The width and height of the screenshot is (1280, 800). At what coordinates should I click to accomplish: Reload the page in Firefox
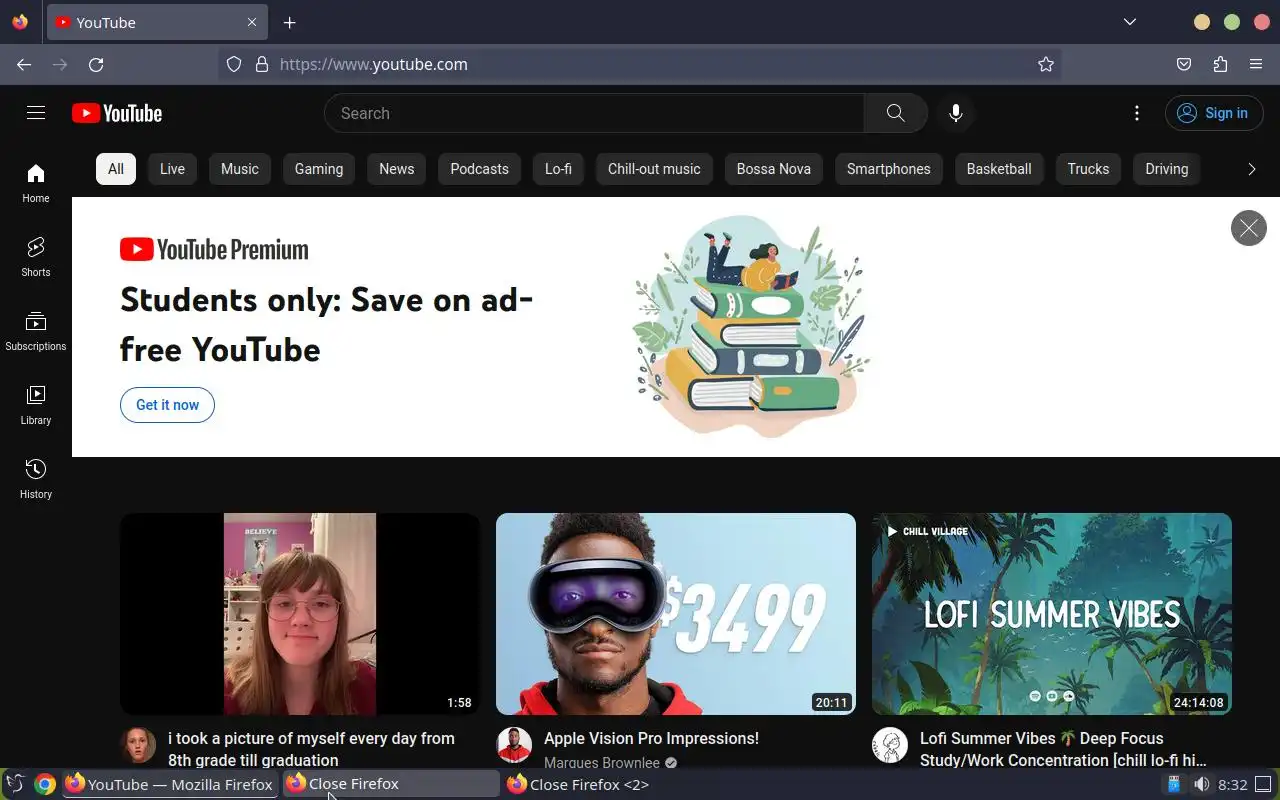[x=96, y=64]
